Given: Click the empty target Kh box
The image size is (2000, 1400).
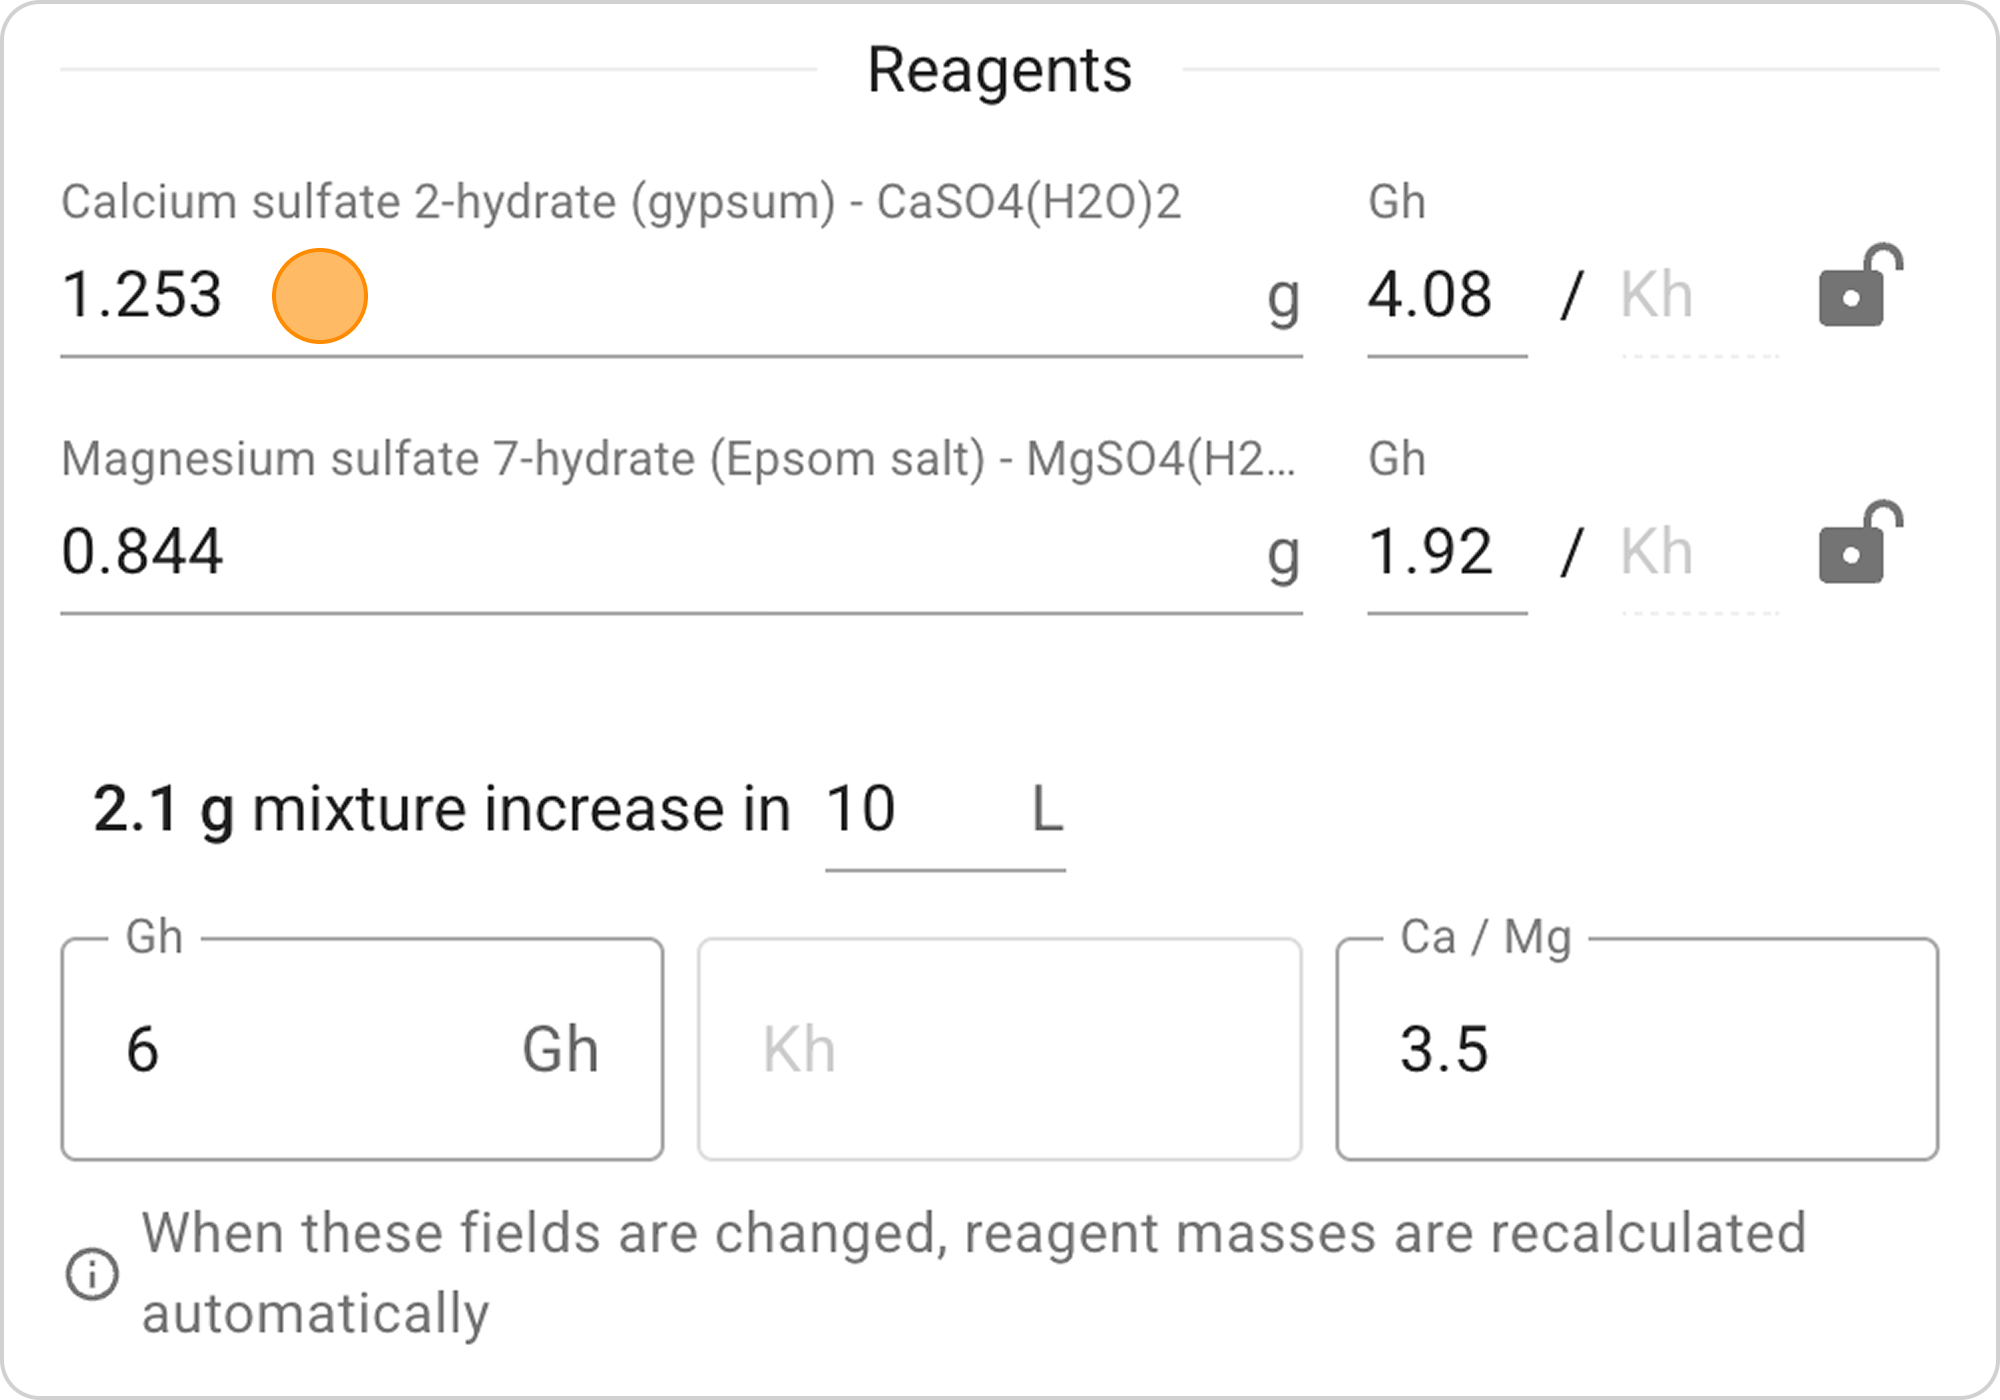Looking at the screenshot, I should click(x=1000, y=1050).
